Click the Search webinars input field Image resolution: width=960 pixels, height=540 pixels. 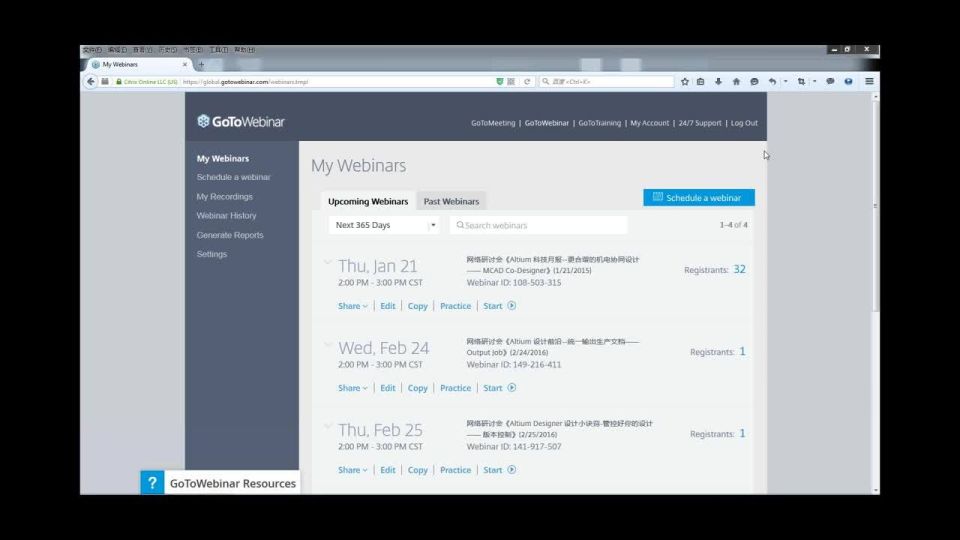pos(539,225)
